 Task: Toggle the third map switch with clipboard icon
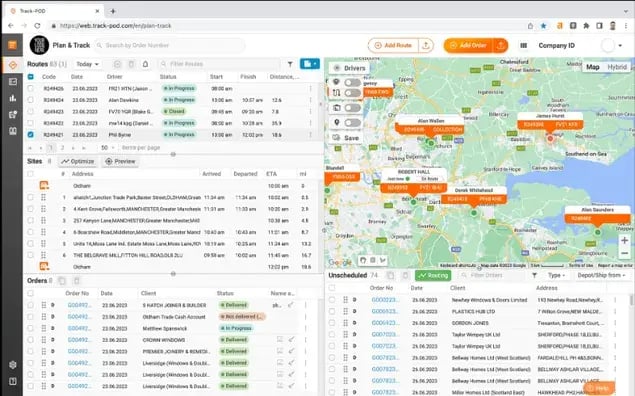pyautogui.click(x=352, y=108)
